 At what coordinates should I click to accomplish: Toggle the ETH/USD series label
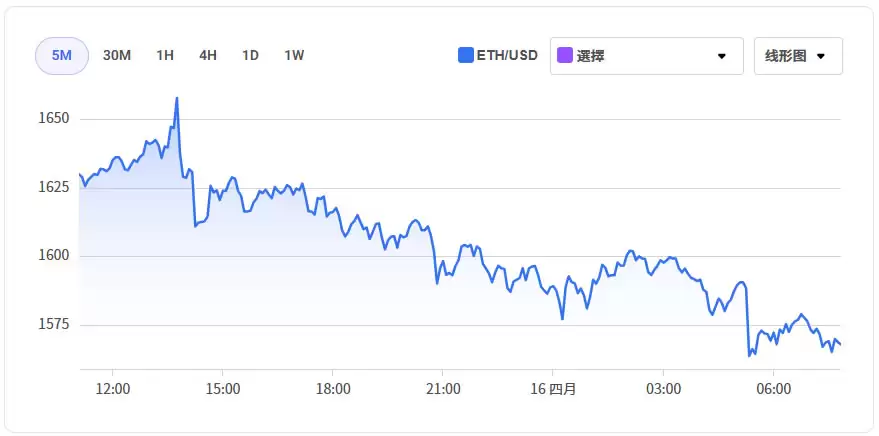pos(507,56)
